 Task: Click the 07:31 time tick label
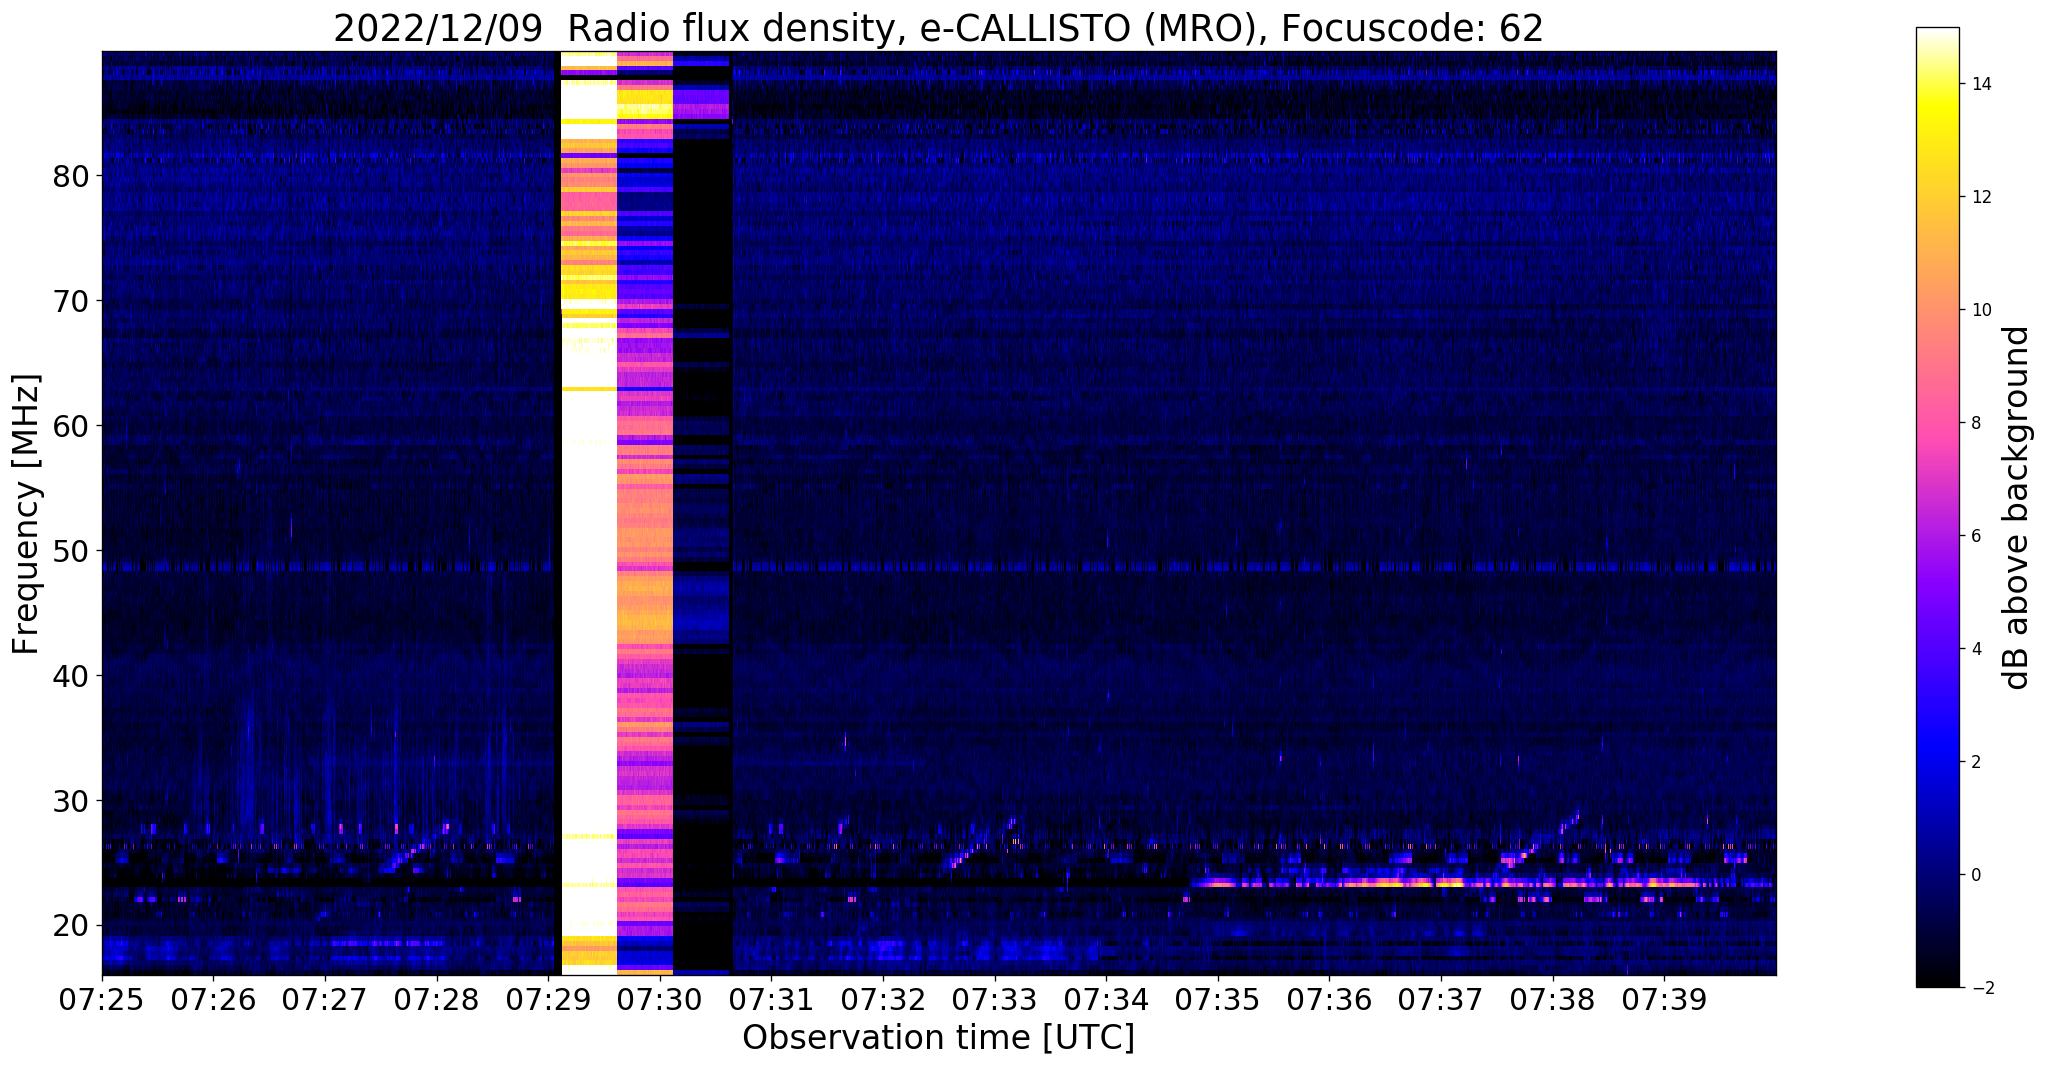pos(771,1000)
